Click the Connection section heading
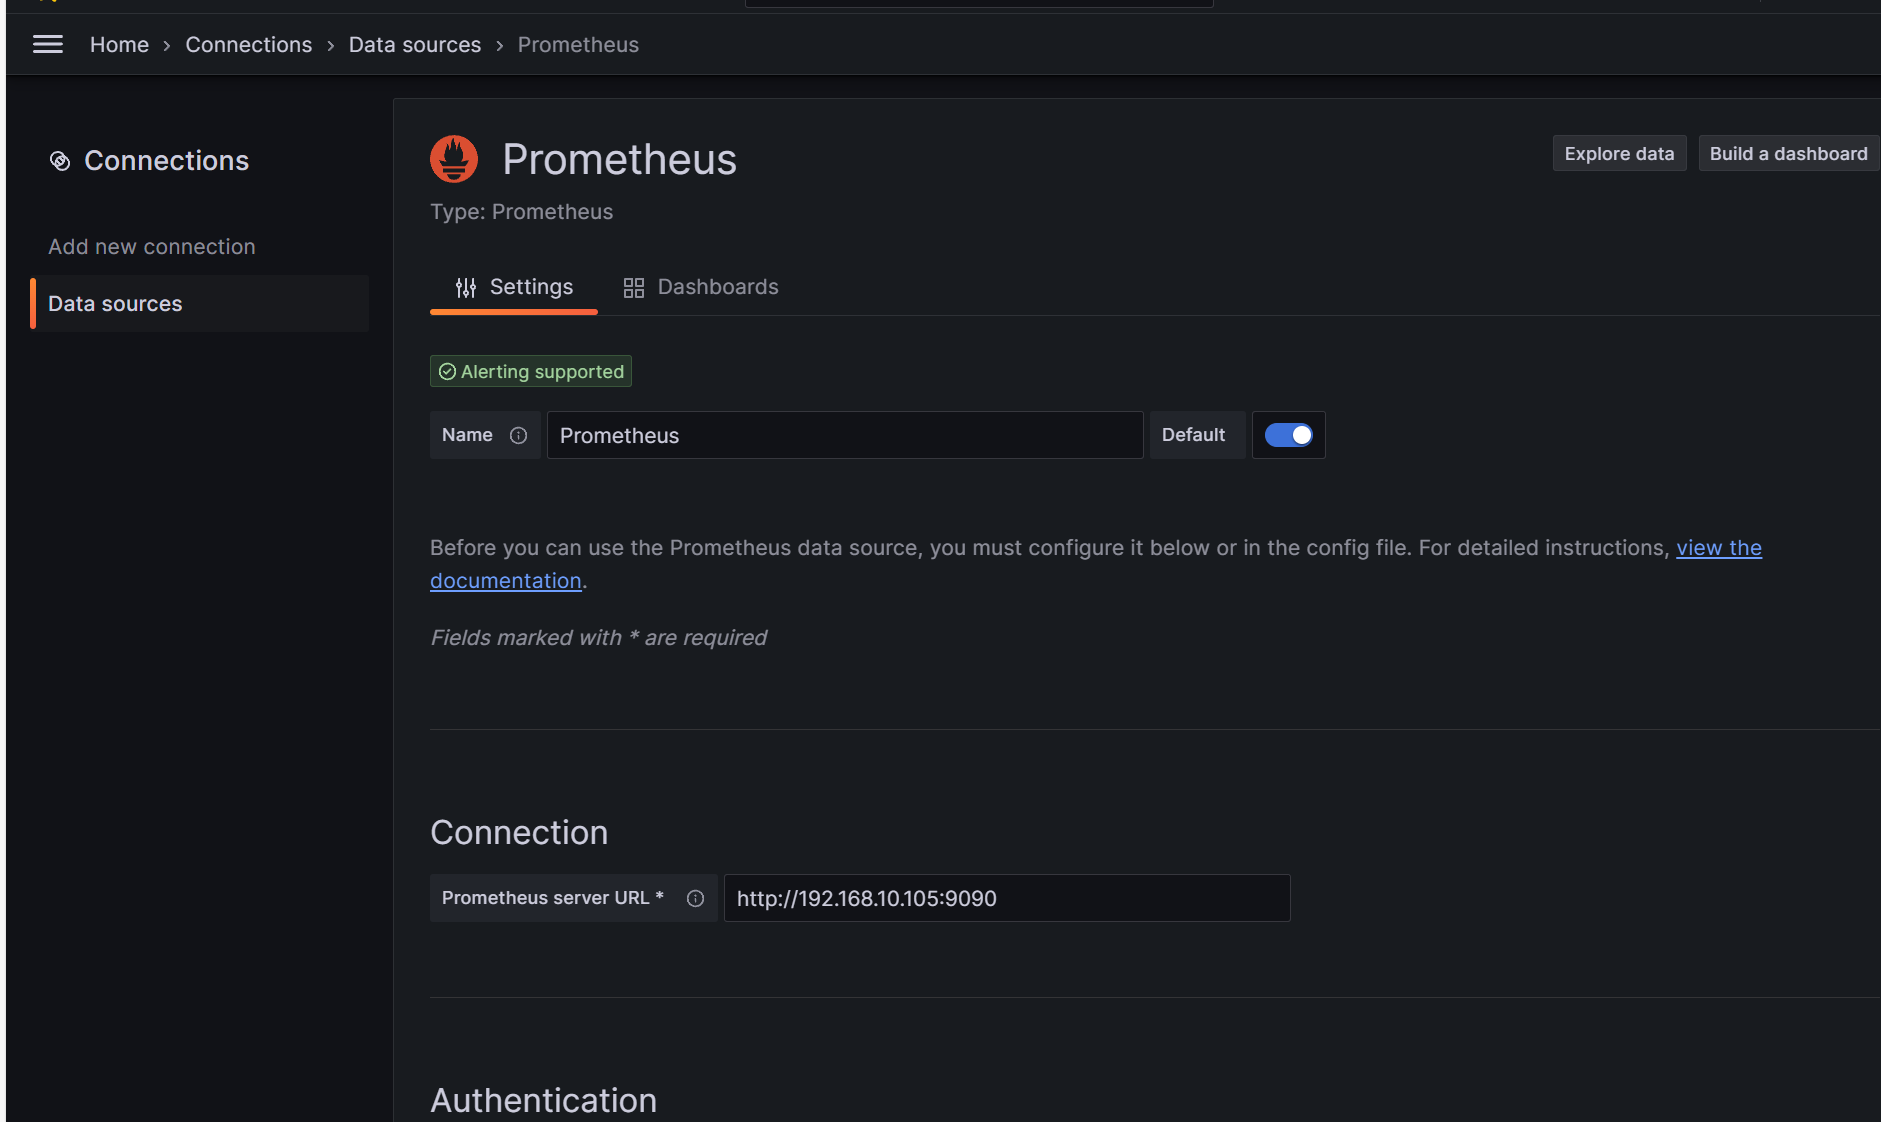 519,833
